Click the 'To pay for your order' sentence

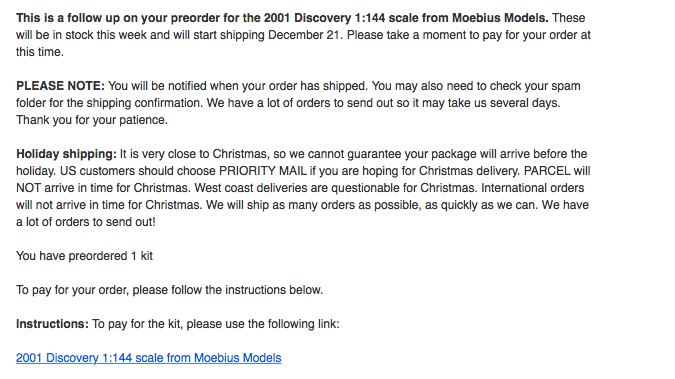coord(169,290)
